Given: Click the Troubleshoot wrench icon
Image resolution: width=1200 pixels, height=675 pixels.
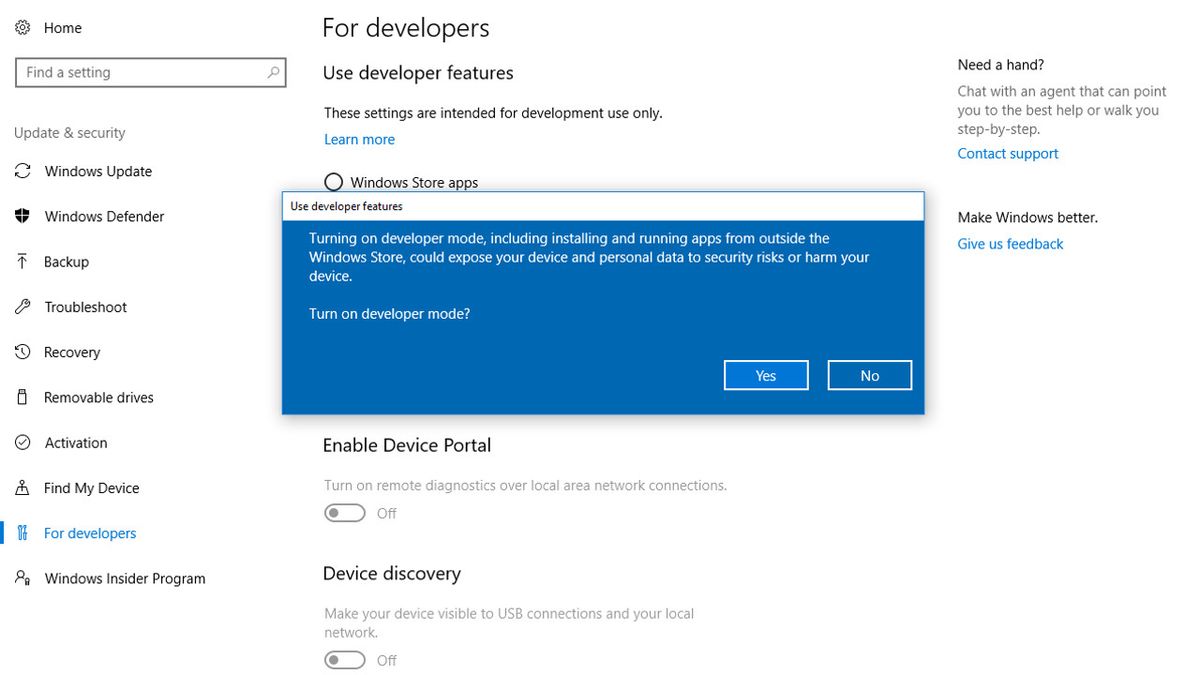Looking at the screenshot, I should point(22,307).
